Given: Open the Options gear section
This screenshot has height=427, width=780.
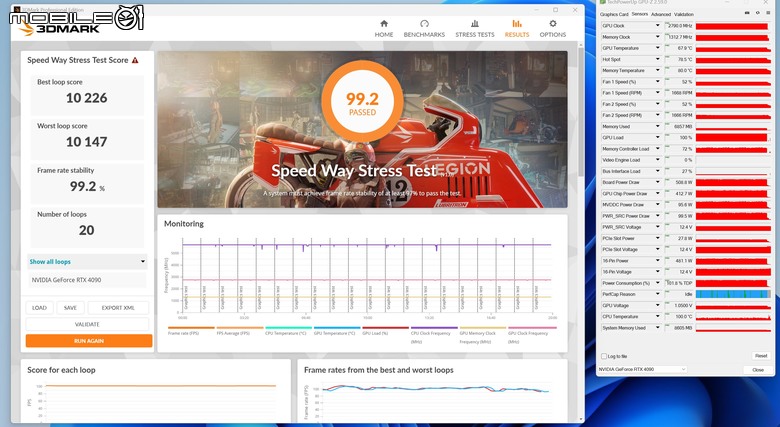Looking at the screenshot, I should click(553, 29).
